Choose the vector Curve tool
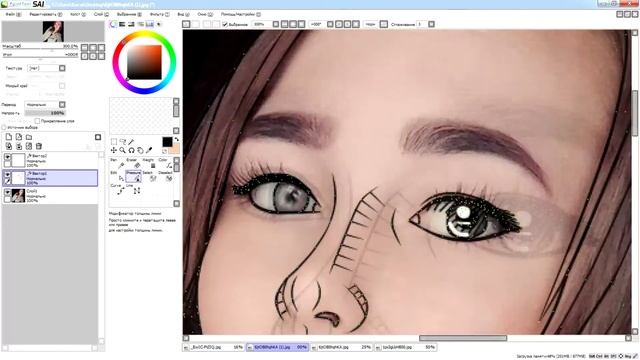The height and width of the screenshot is (360, 640). [118, 189]
